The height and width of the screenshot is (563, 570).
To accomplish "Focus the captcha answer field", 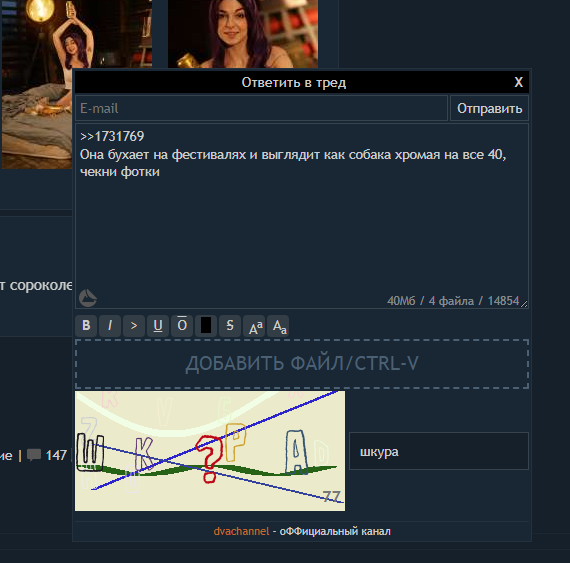I will [439, 451].
